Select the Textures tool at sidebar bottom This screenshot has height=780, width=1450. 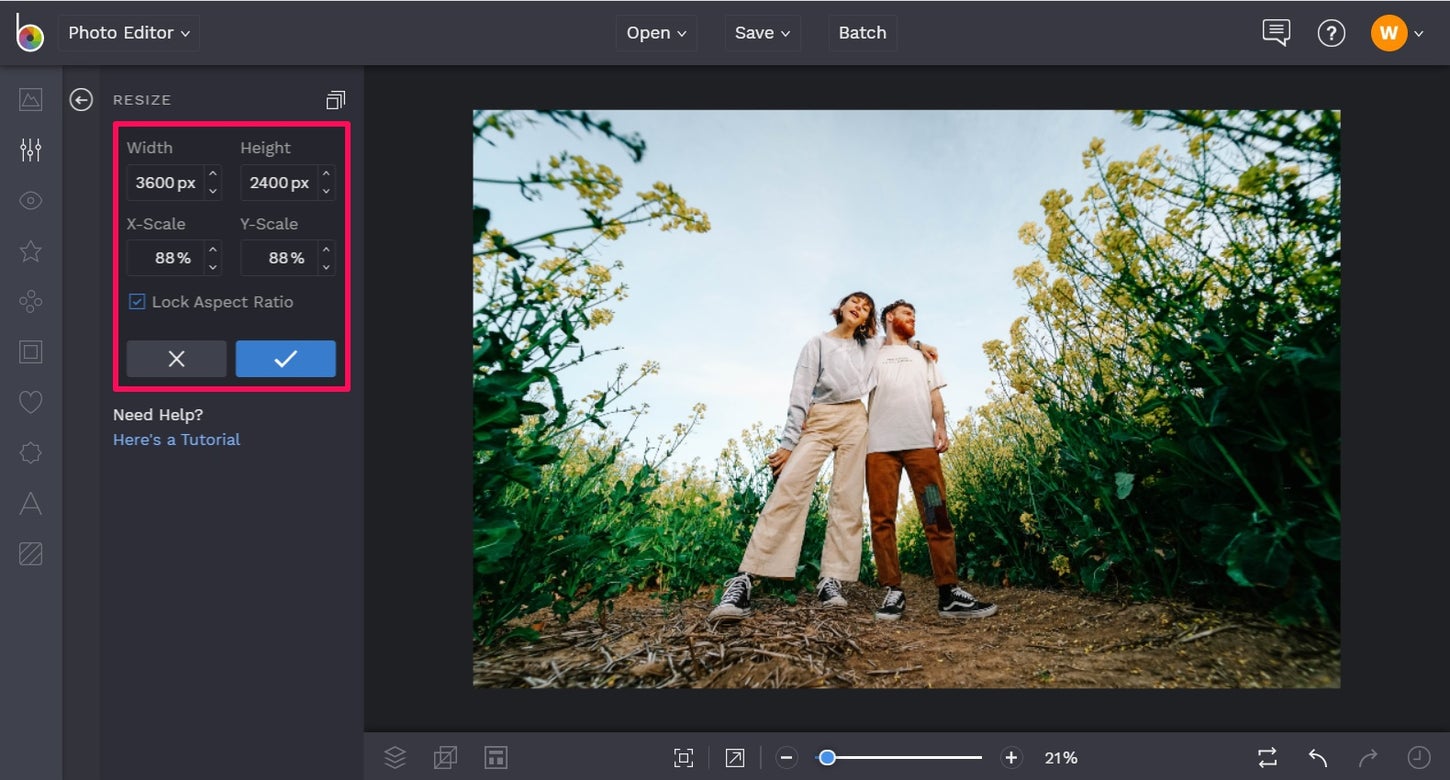[30, 554]
